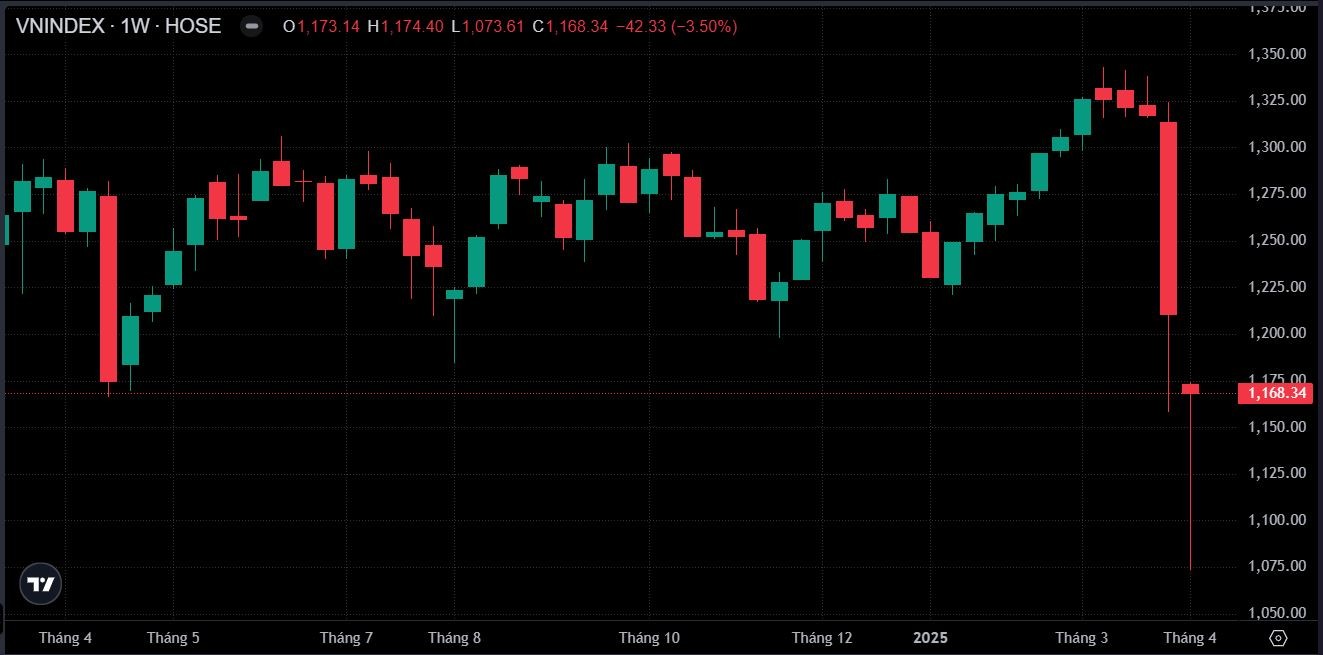Image resolution: width=1323 pixels, height=655 pixels.
Task: Click the 1,100.00 price axis label
Action: point(1277,520)
